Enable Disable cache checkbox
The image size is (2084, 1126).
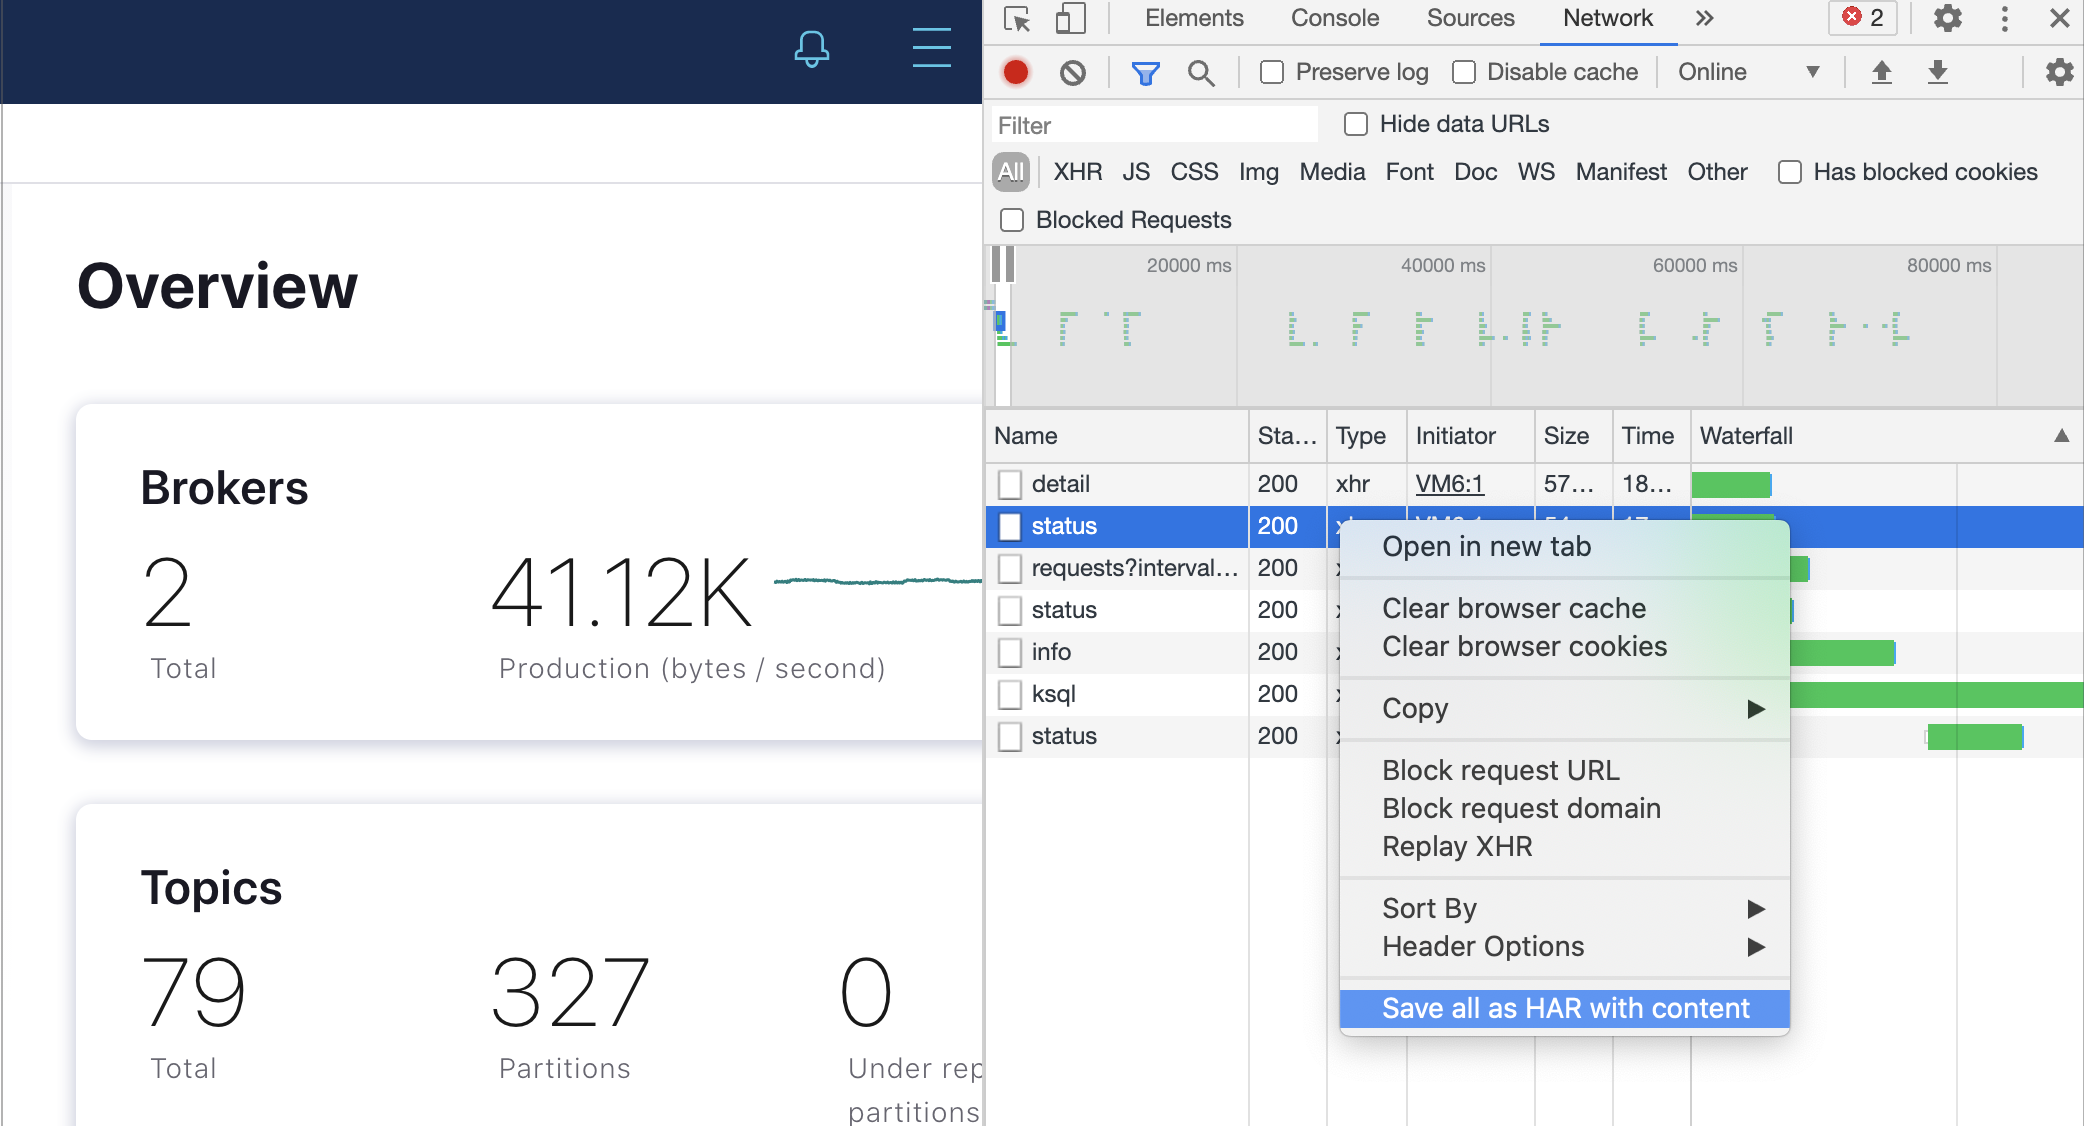(x=1464, y=72)
